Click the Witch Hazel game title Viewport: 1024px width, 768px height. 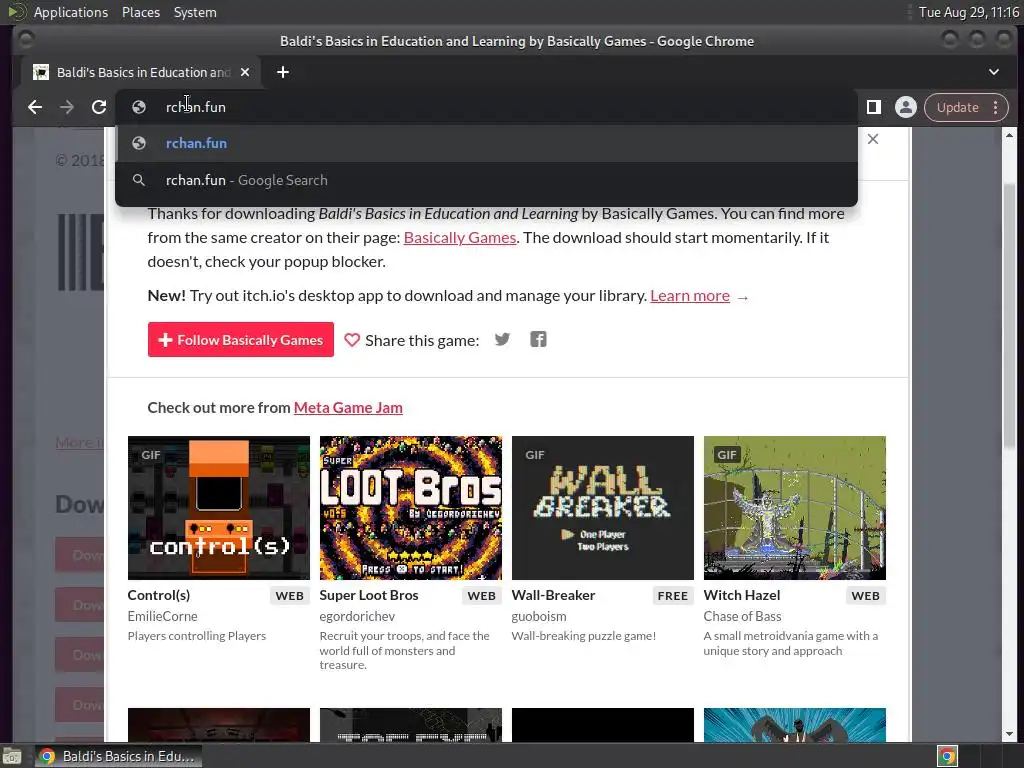pyautogui.click(x=742, y=595)
